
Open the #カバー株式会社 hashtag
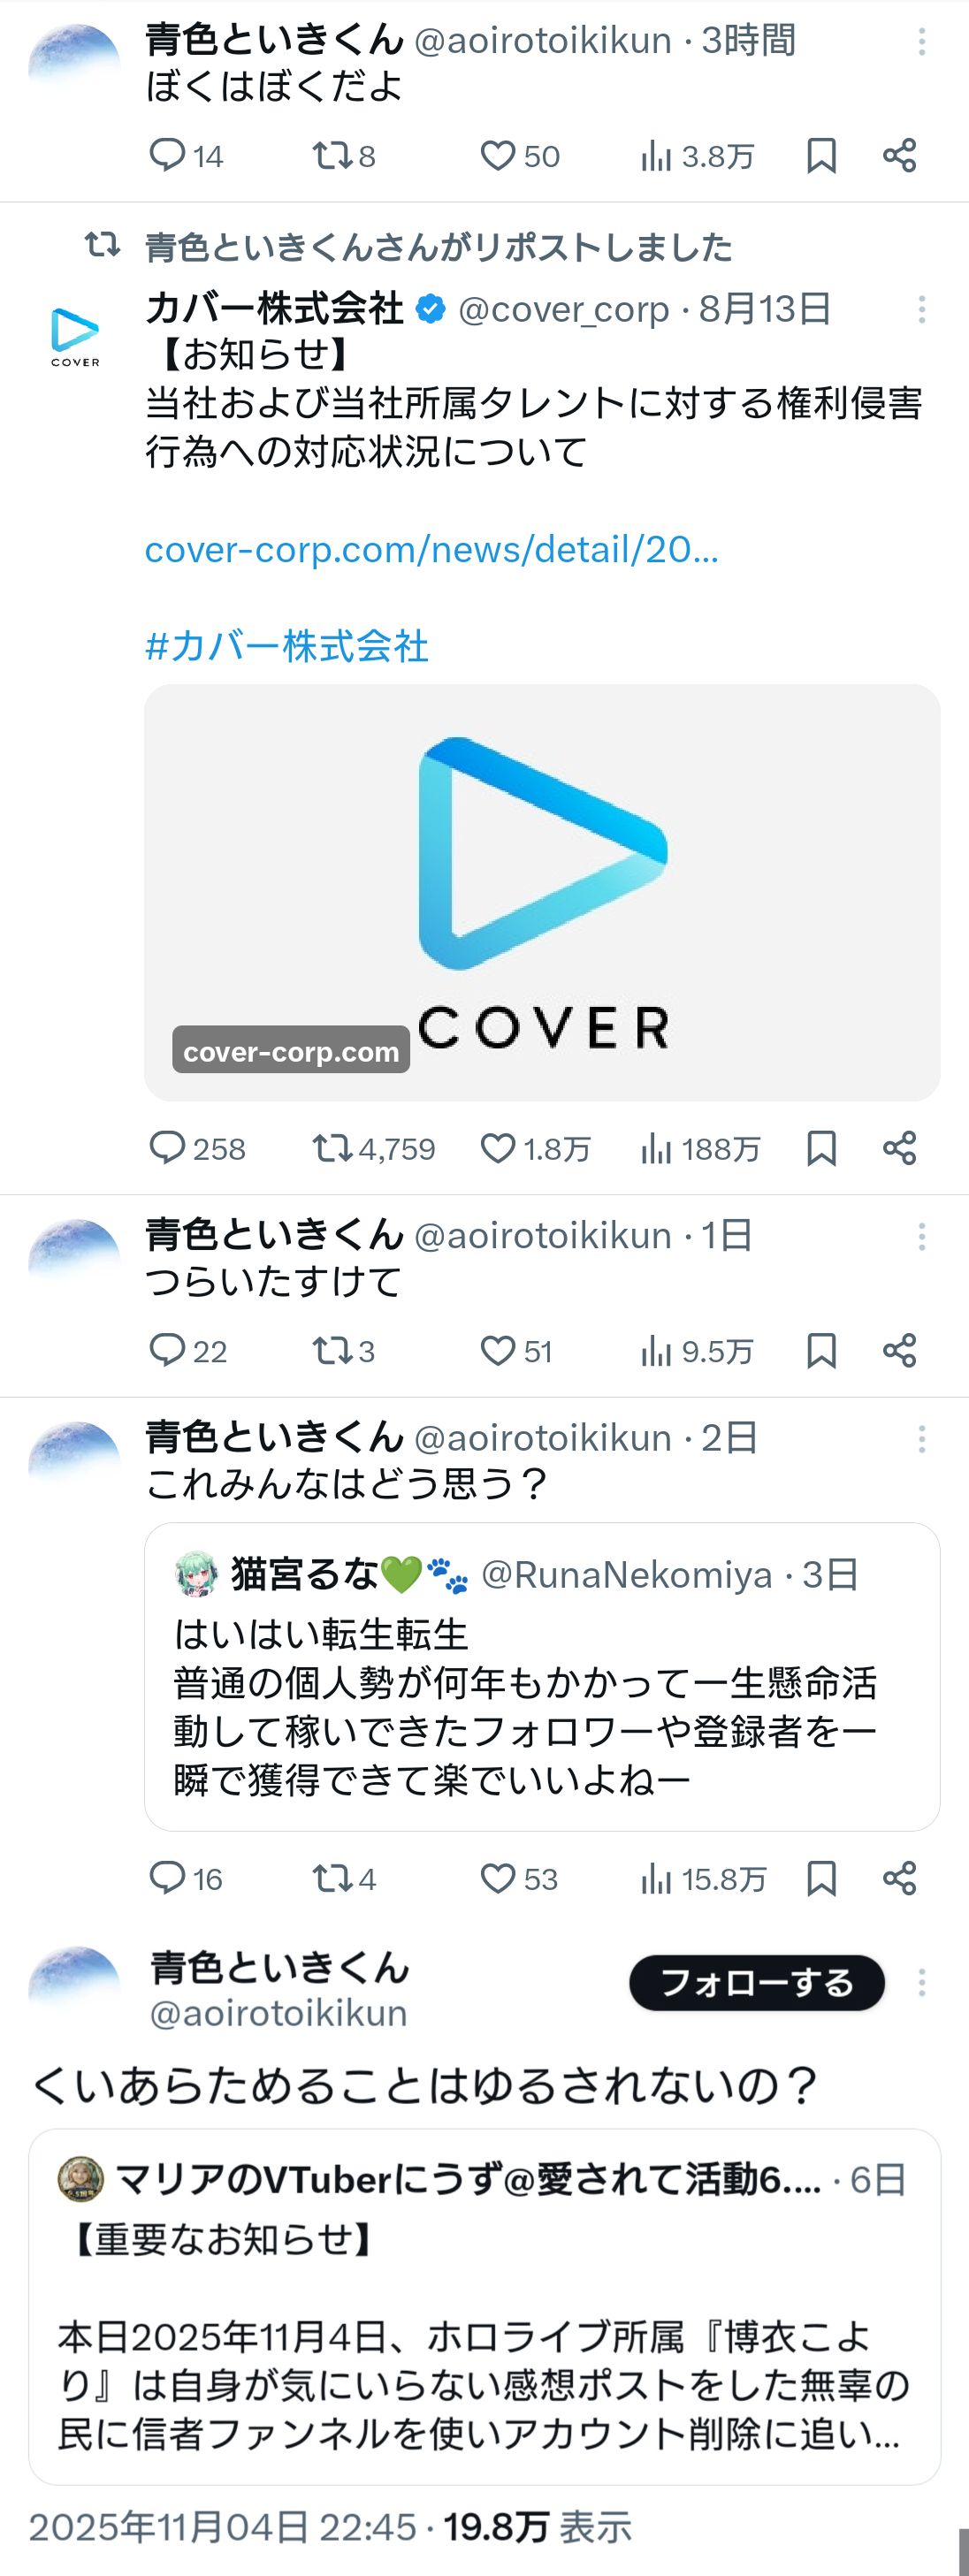287,646
